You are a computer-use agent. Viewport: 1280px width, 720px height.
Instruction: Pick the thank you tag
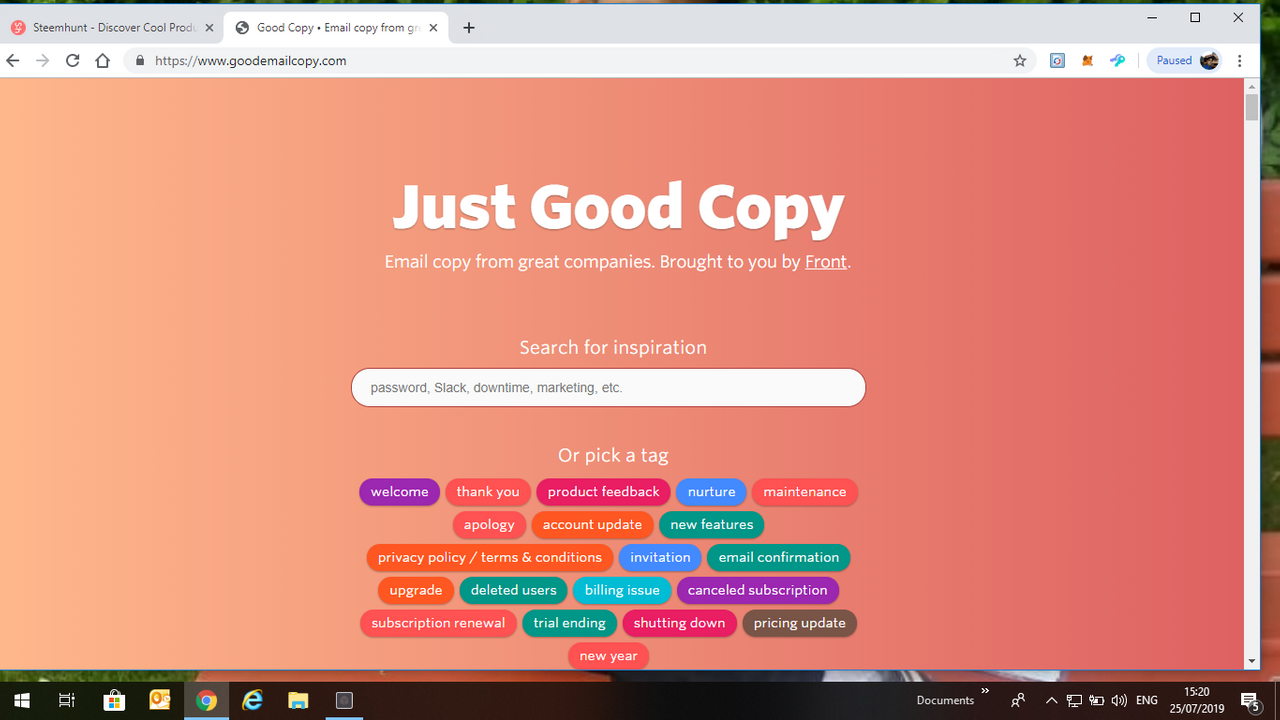[x=488, y=492]
